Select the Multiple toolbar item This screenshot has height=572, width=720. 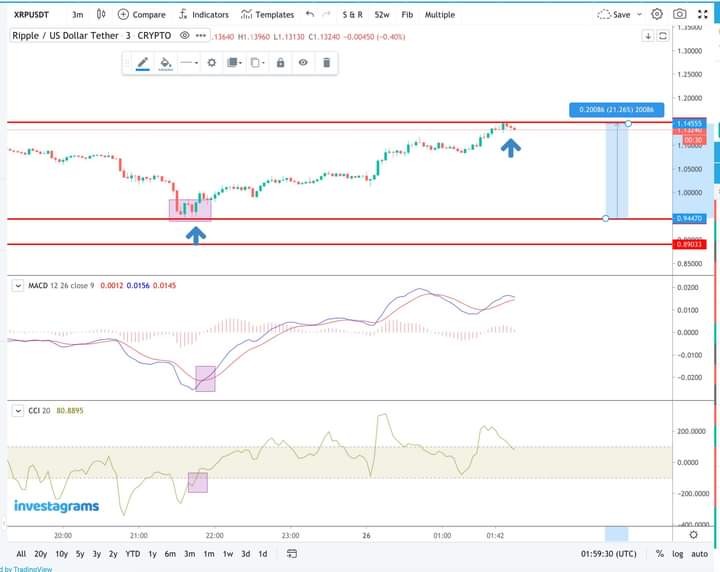(x=439, y=15)
